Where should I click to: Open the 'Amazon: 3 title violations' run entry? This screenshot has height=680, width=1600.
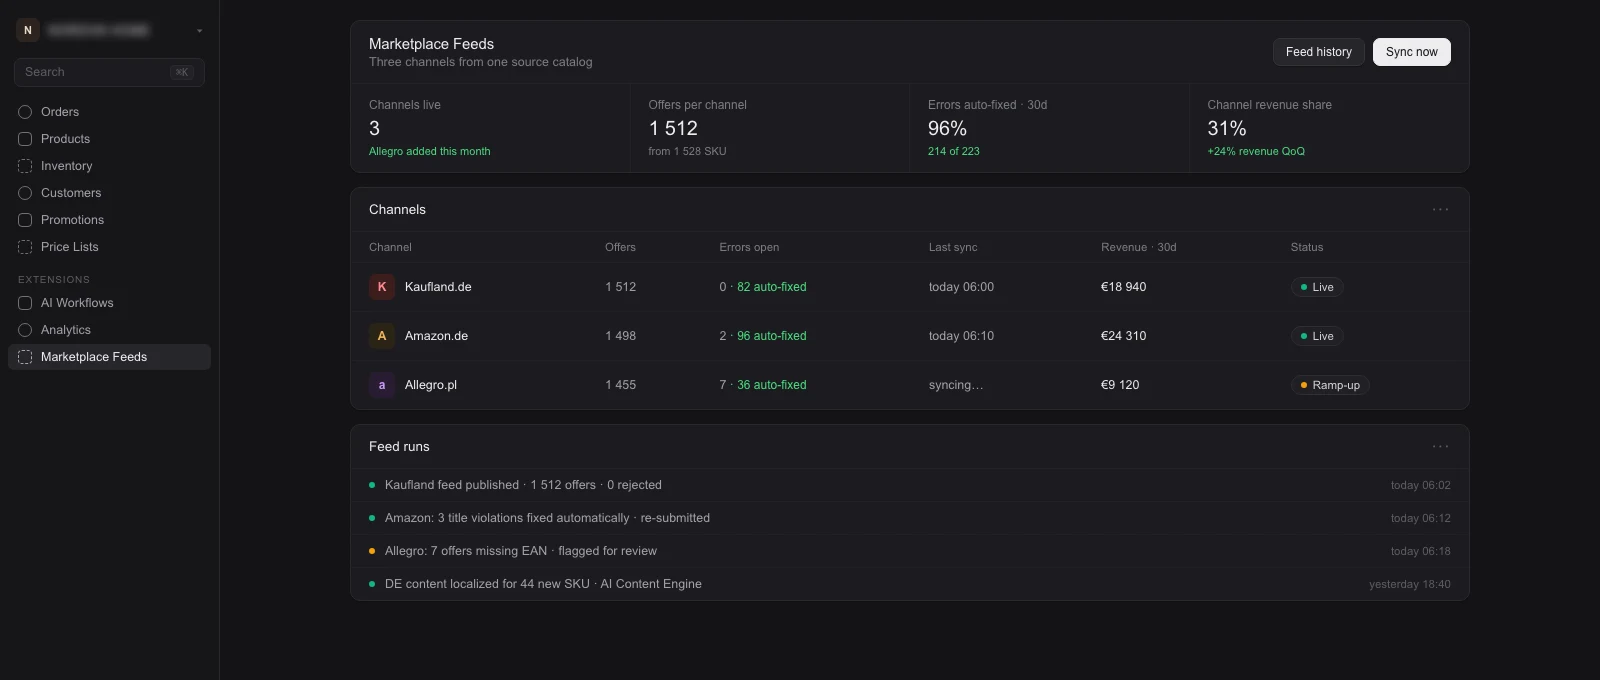click(x=910, y=518)
